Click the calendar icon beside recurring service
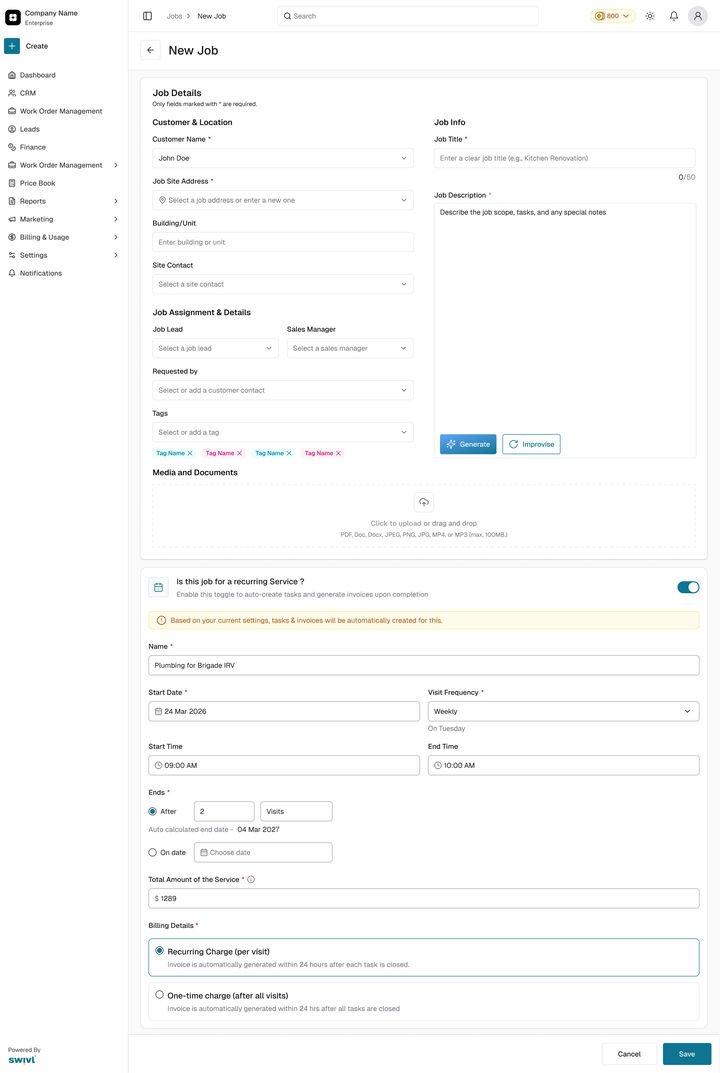Screen dimensions: 720x1073 158,587
